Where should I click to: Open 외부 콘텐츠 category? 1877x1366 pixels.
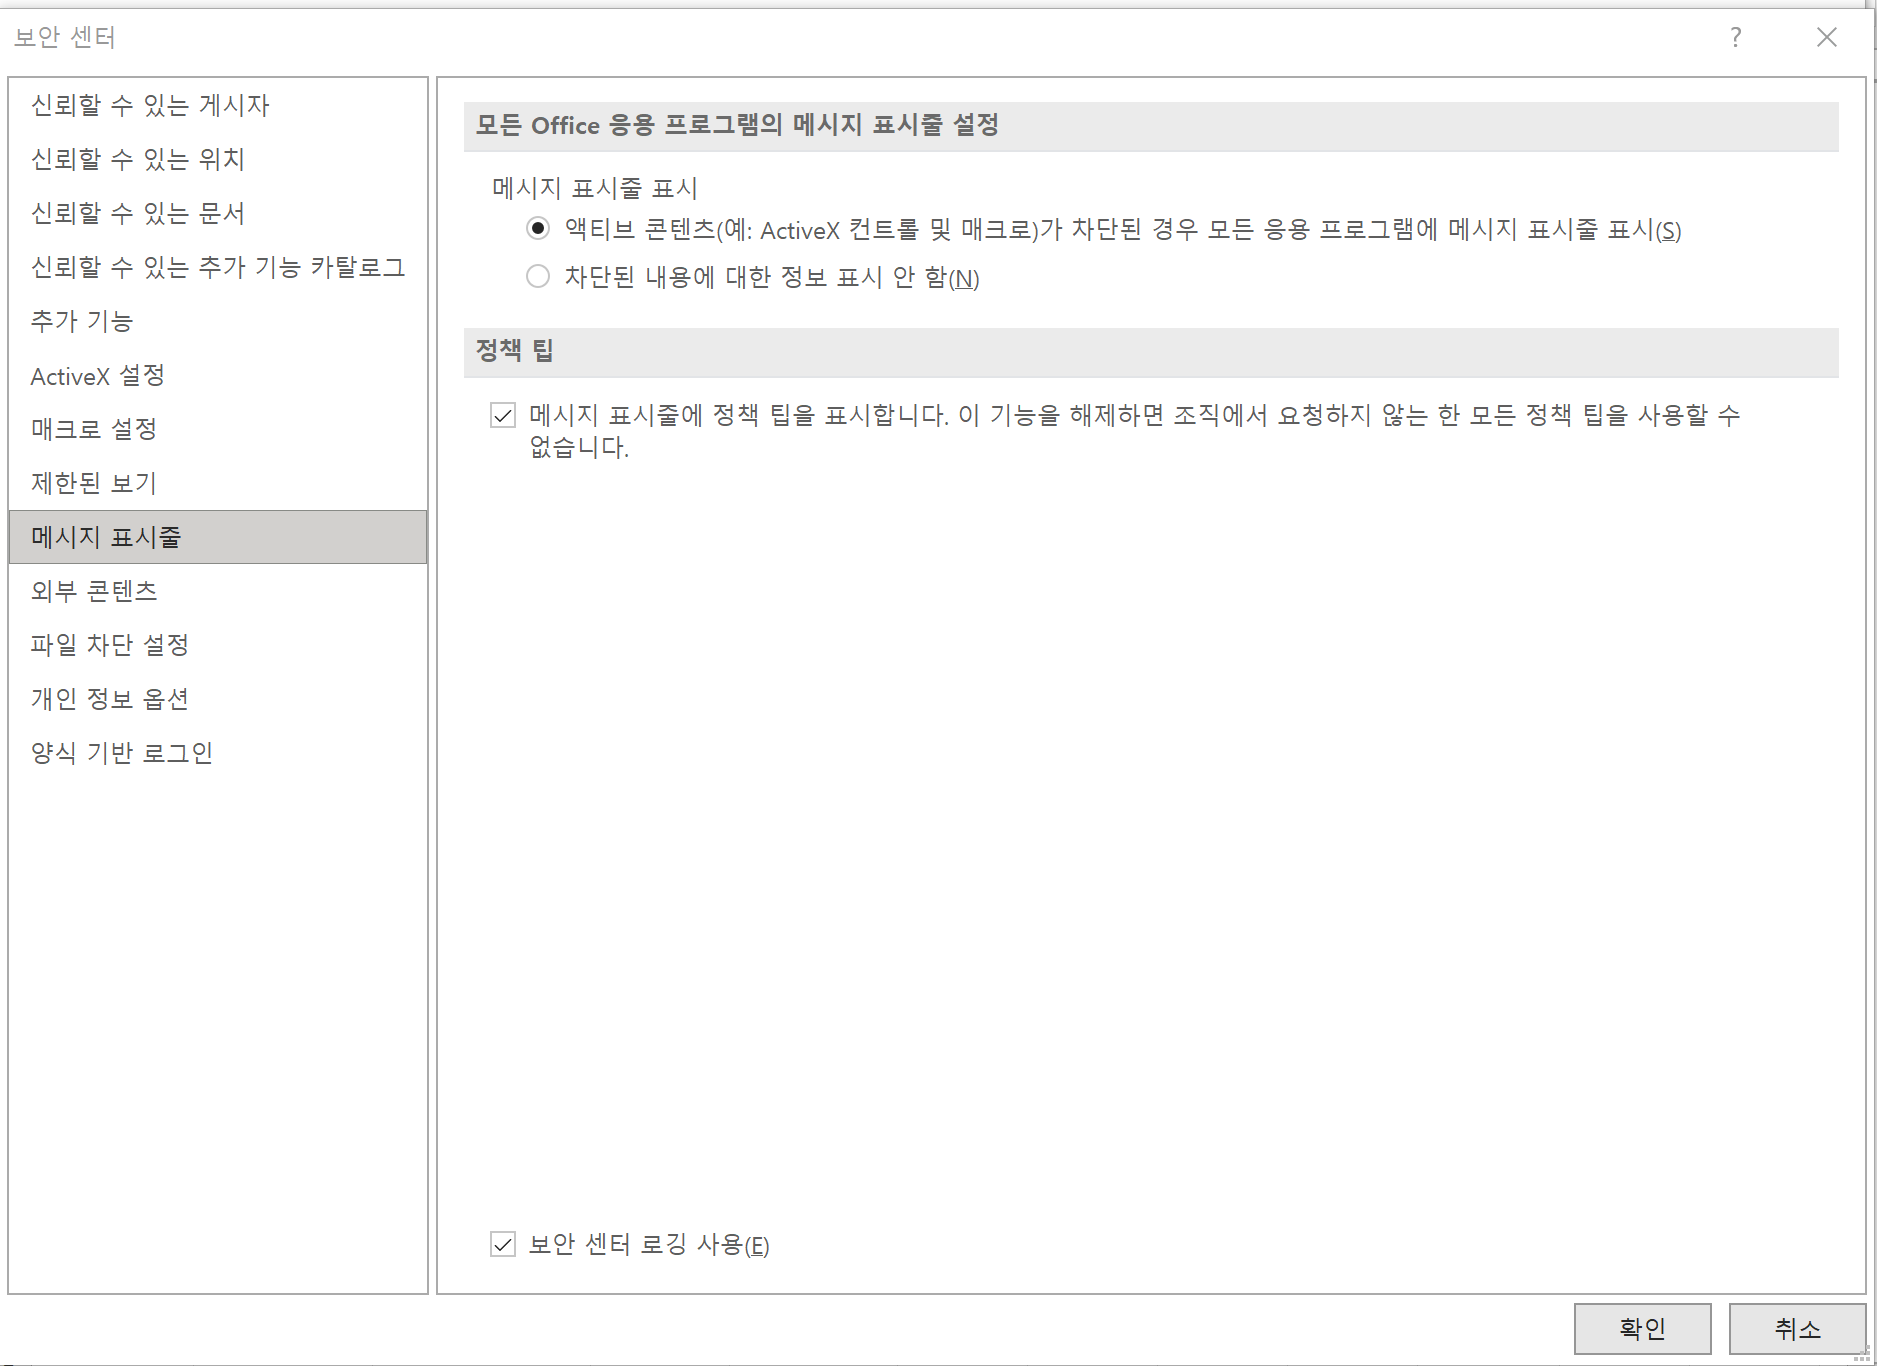(x=218, y=591)
